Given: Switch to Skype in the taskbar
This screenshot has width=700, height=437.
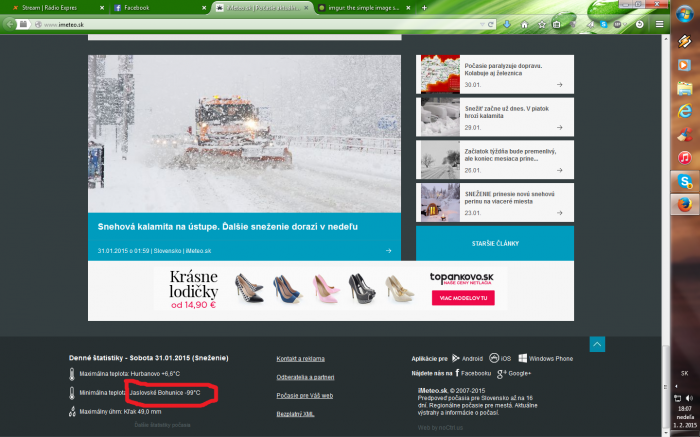Looking at the screenshot, I should coord(684,181).
